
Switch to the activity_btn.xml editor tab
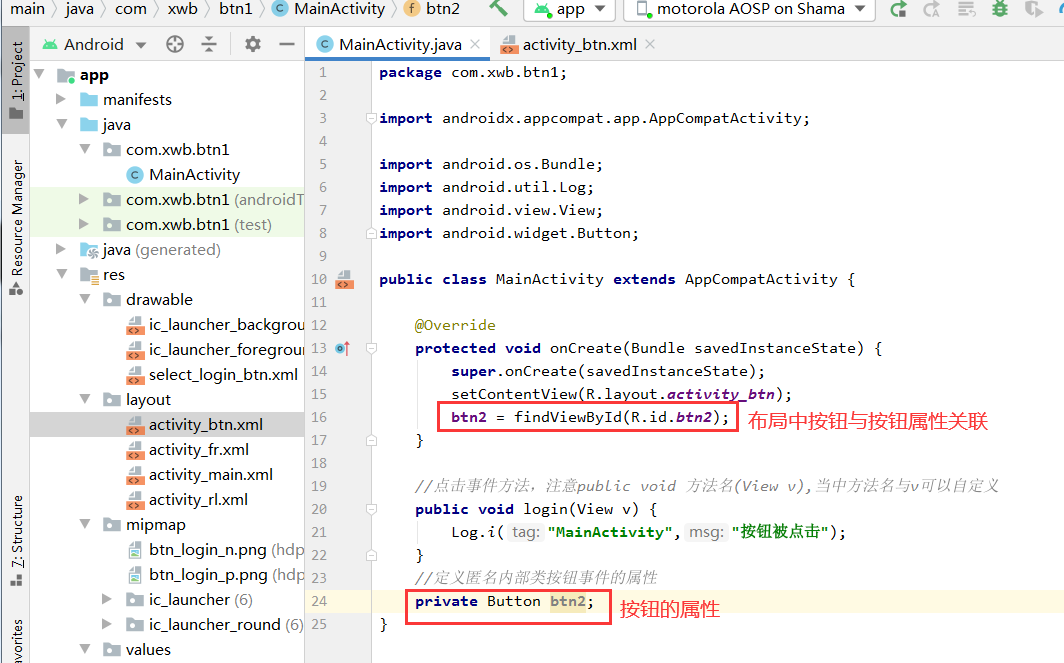pyautogui.click(x=577, y=45)
